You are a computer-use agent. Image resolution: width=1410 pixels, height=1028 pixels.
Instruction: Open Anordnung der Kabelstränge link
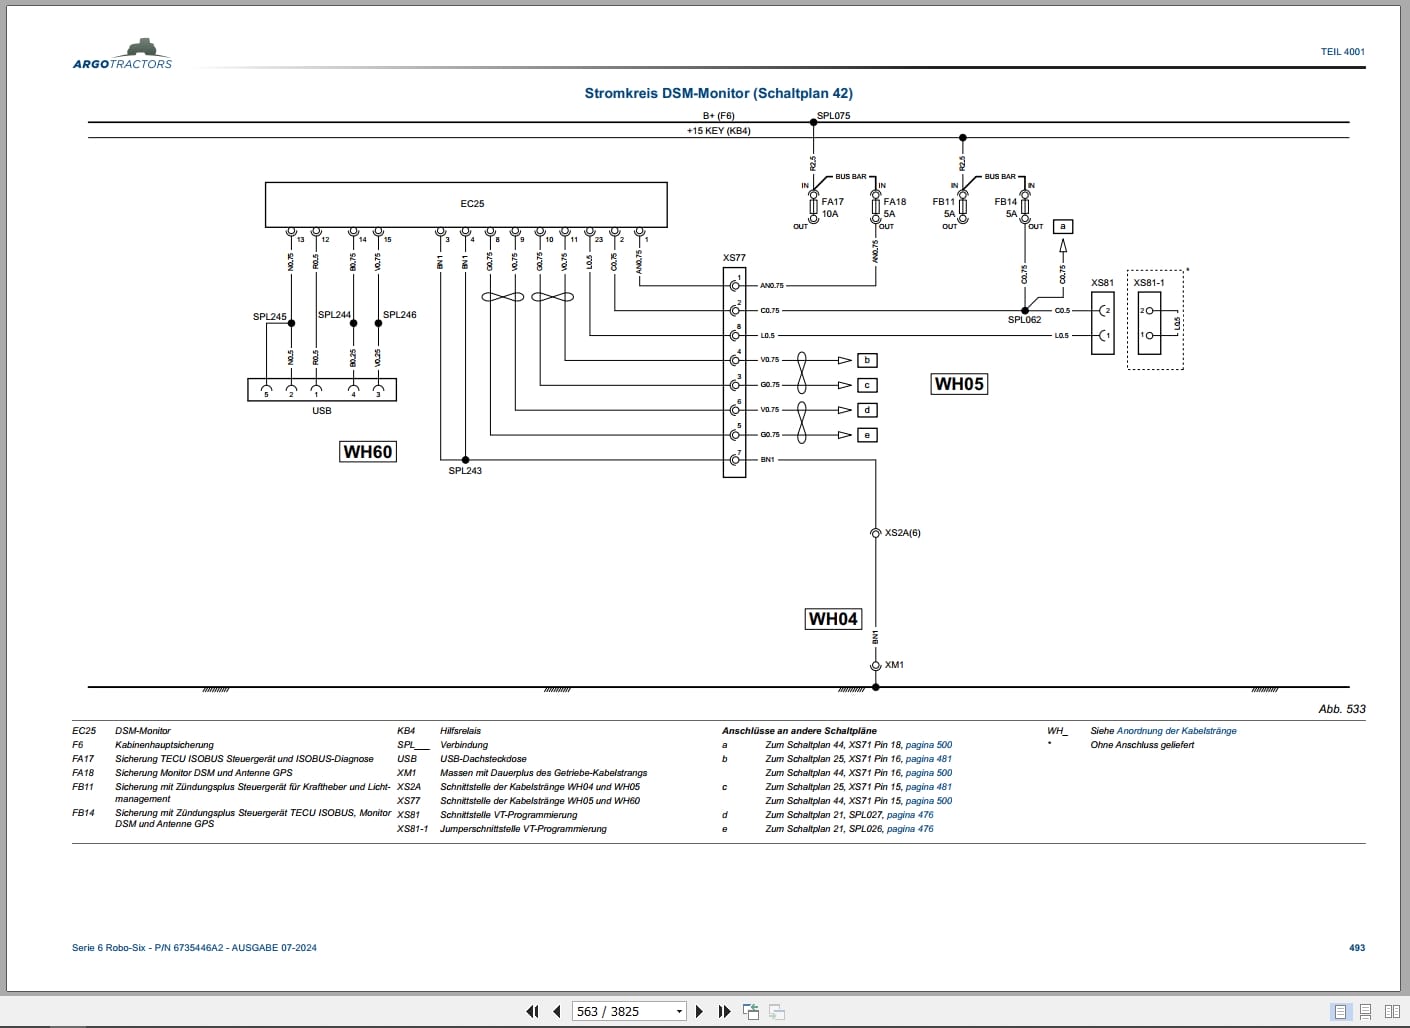point(1176,731)
